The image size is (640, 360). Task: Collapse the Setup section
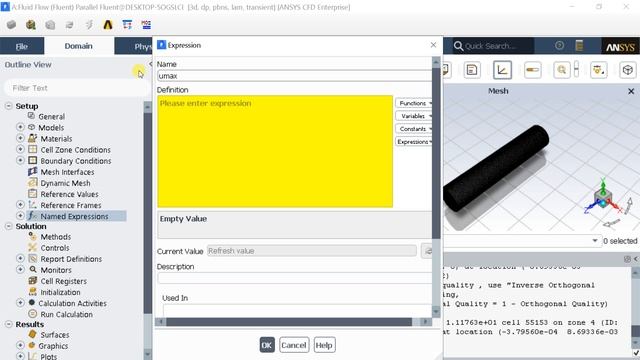click(9, 106)
